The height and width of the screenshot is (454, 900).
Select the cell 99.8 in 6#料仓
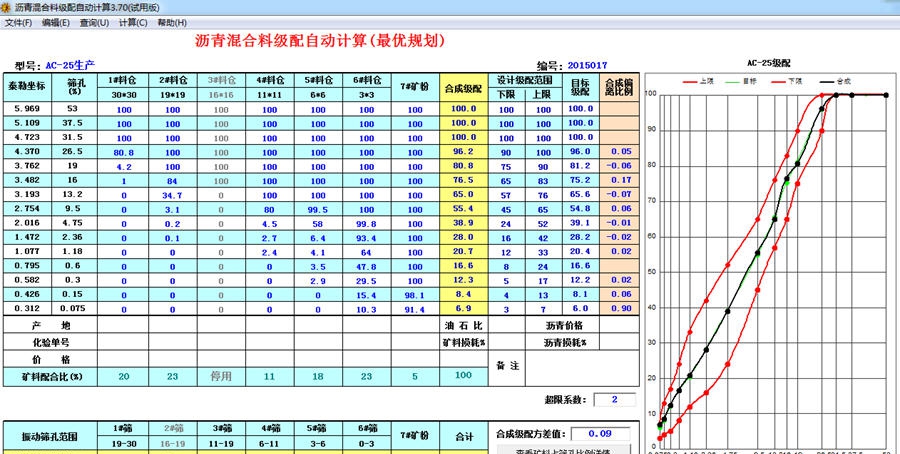click(367, 224)
